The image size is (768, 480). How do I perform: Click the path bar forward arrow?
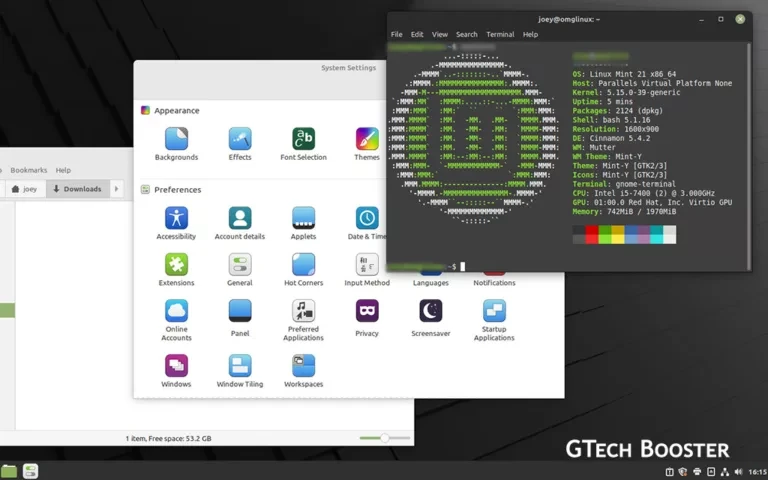[116, 189]
